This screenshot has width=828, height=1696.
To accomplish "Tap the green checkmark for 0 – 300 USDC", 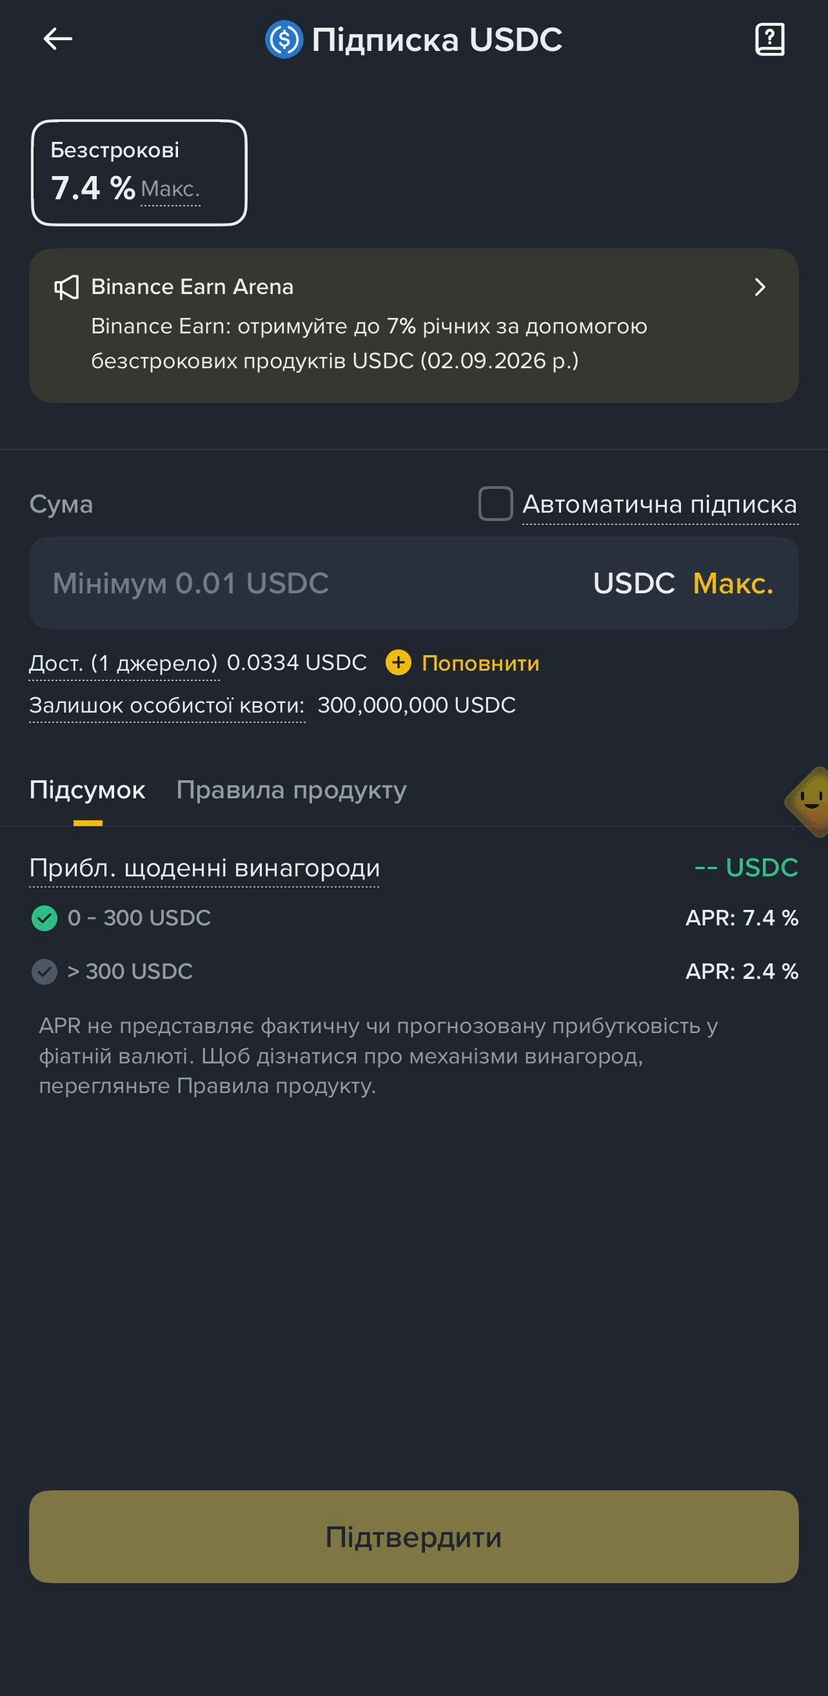I will (x=44, y=918).
